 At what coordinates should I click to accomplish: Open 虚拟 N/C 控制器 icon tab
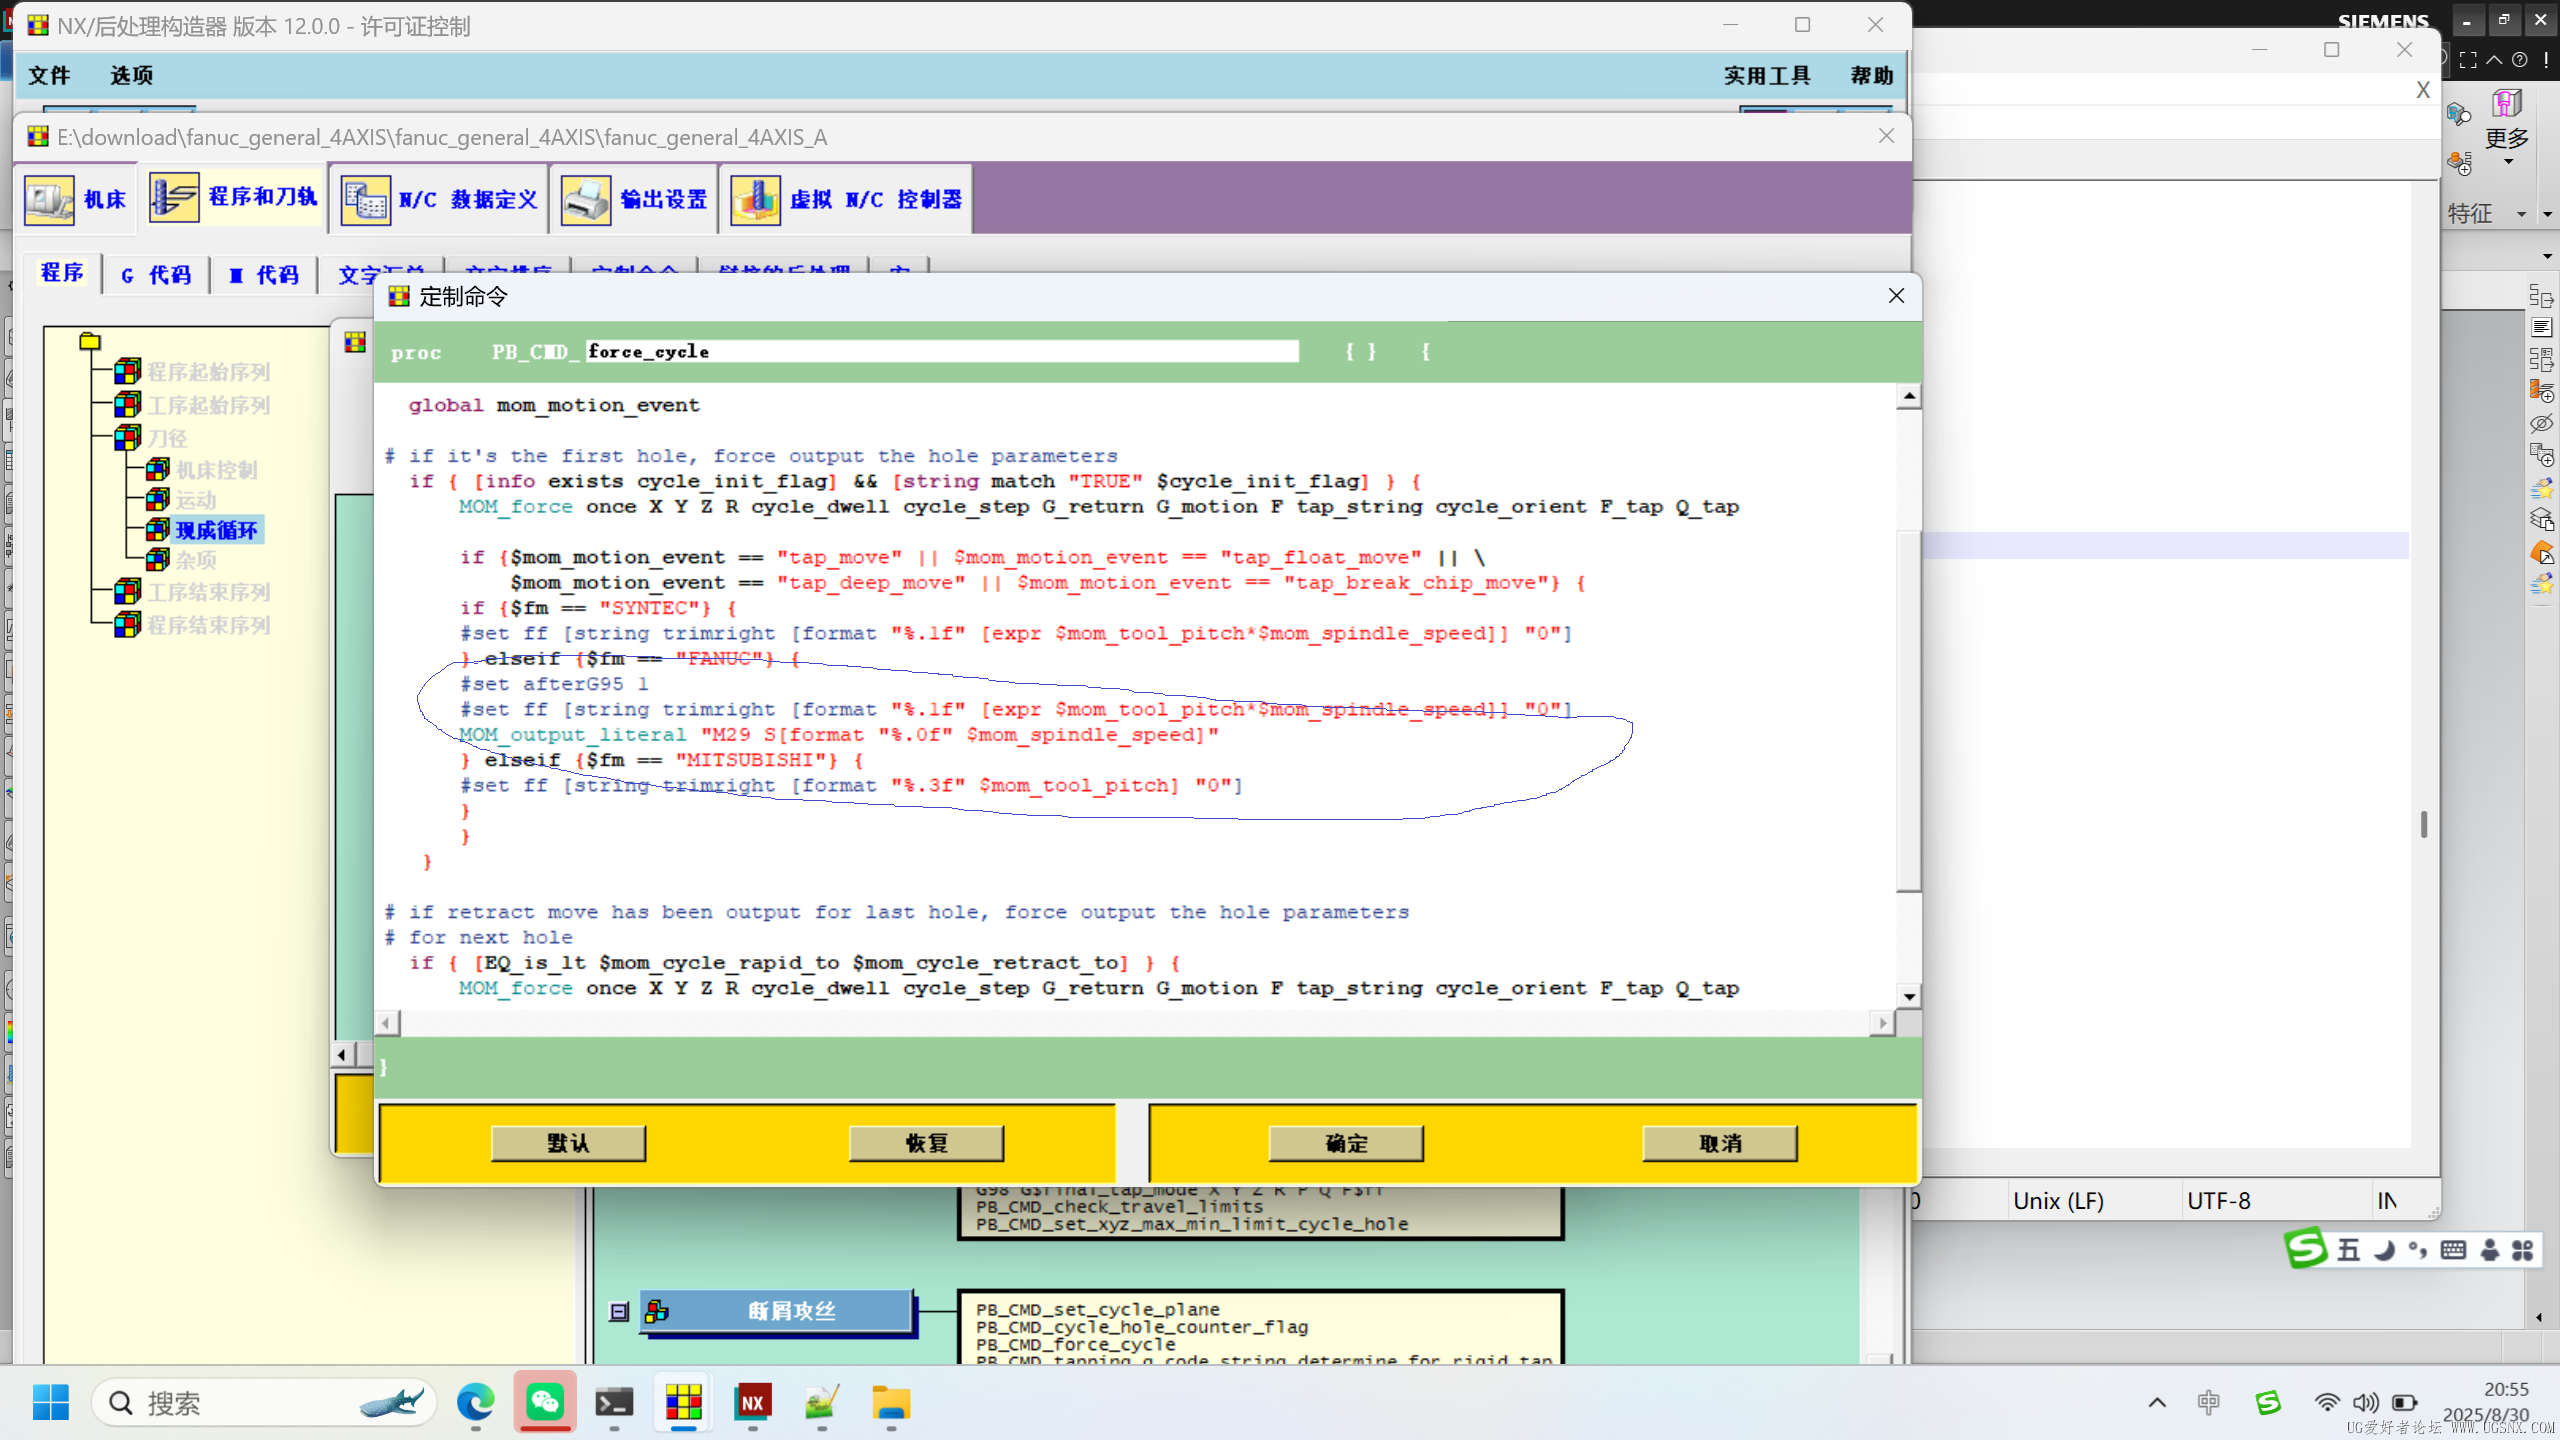(x=756, y=199)
